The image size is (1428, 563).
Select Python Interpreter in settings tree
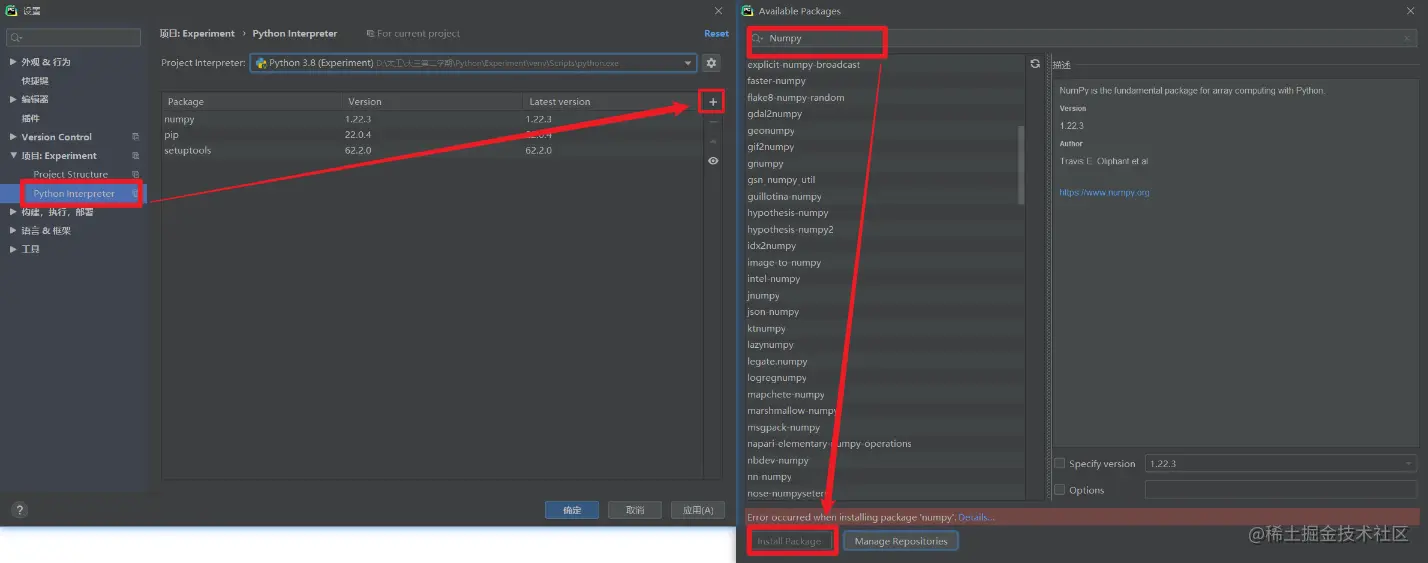74,193
